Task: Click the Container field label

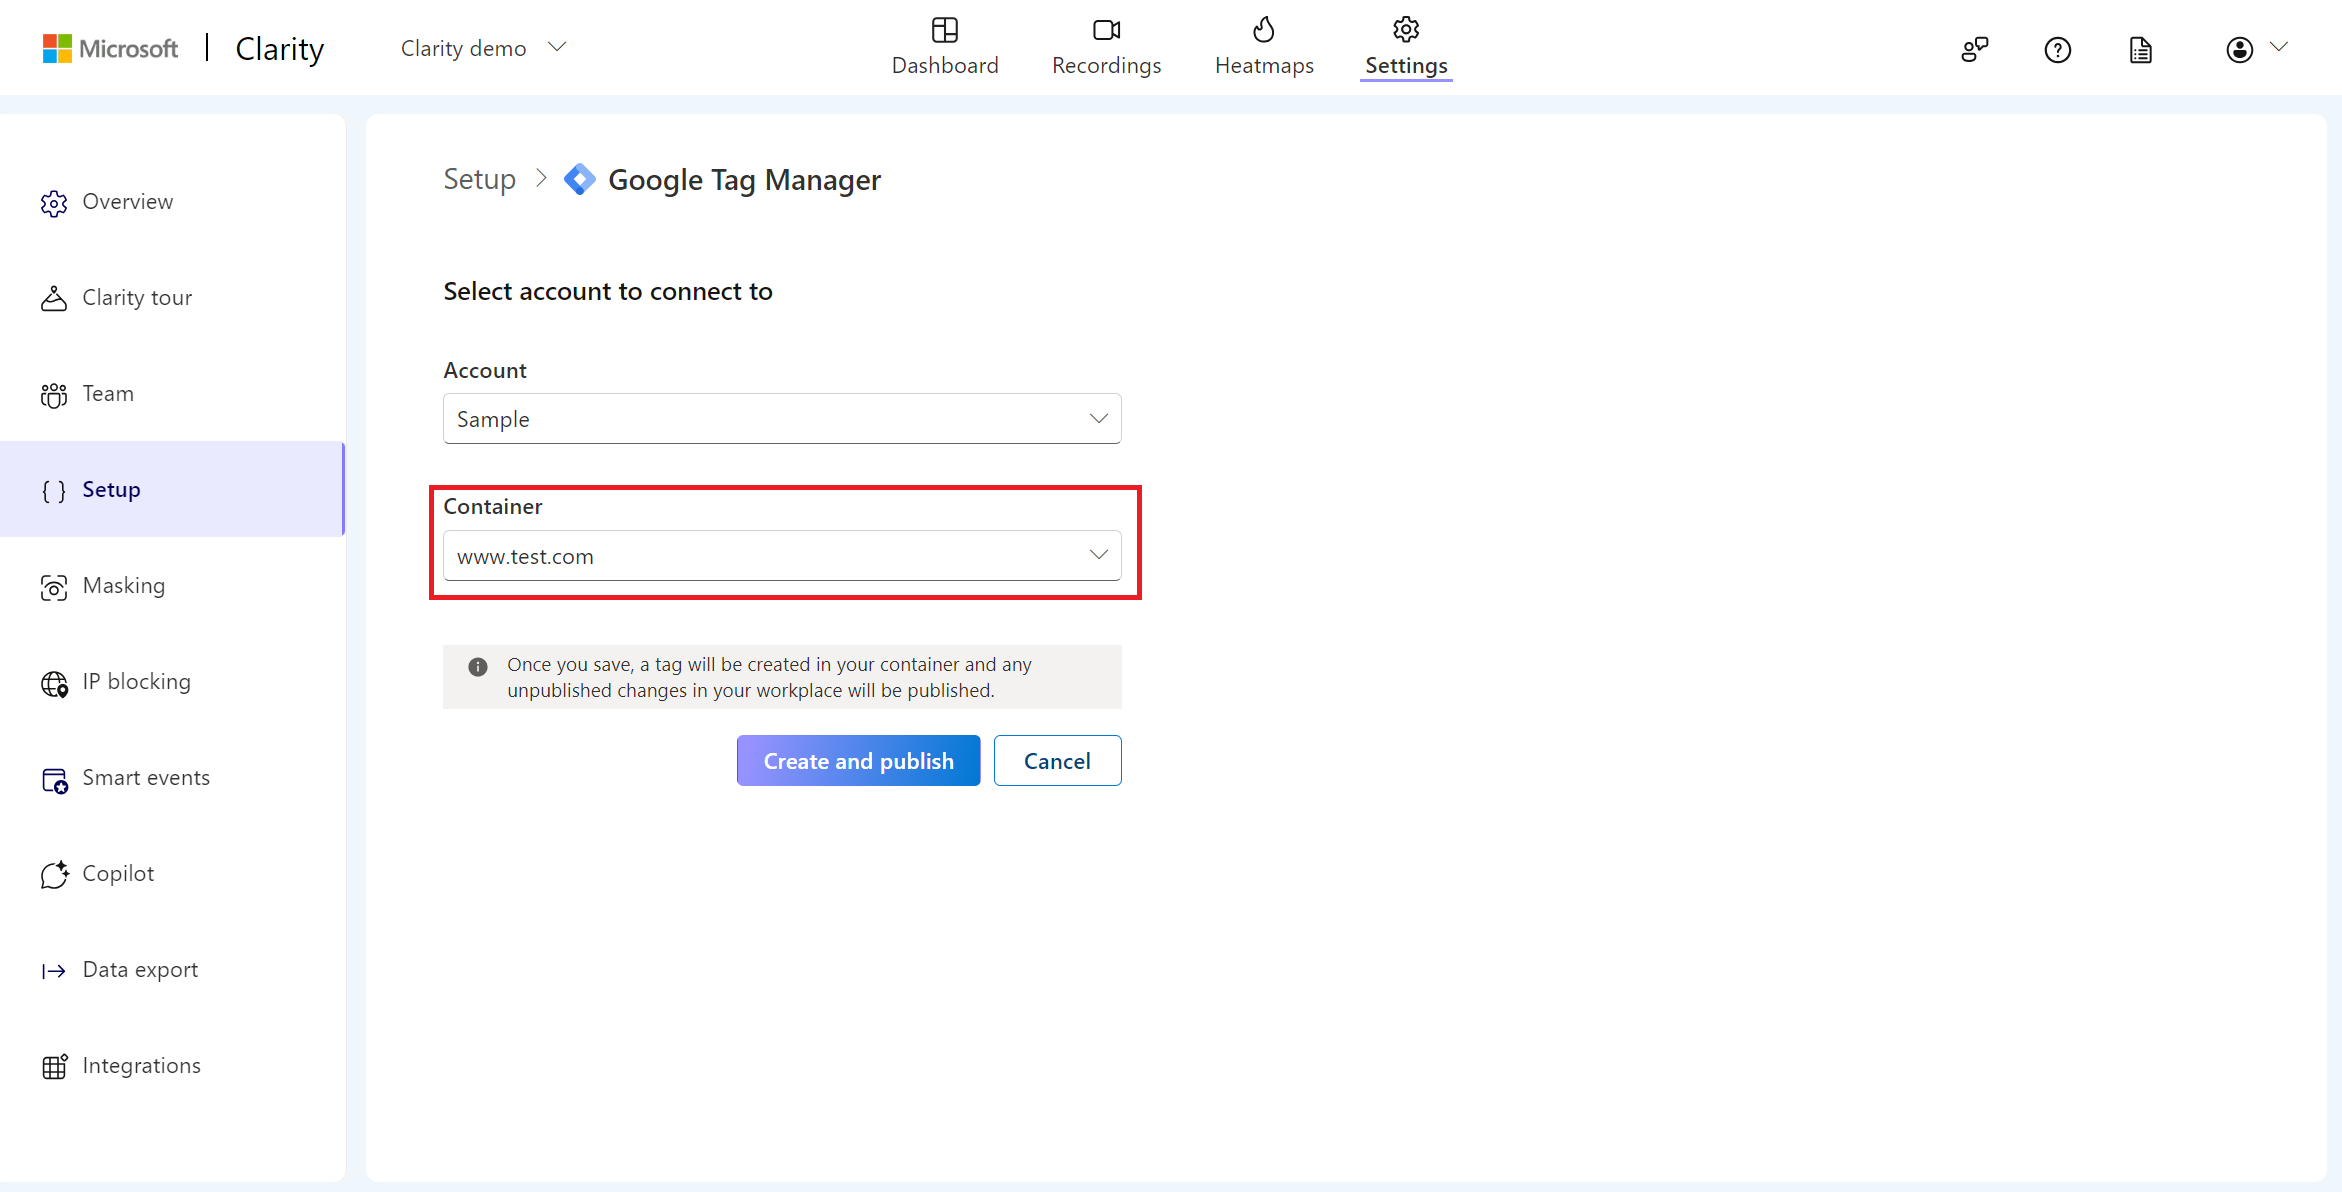Action: 493,507
